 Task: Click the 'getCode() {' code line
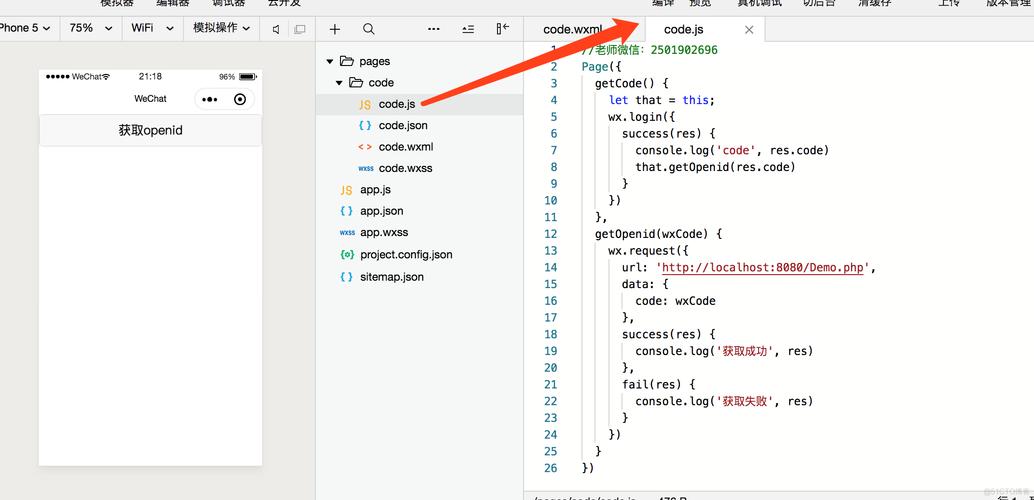point(632,83)
